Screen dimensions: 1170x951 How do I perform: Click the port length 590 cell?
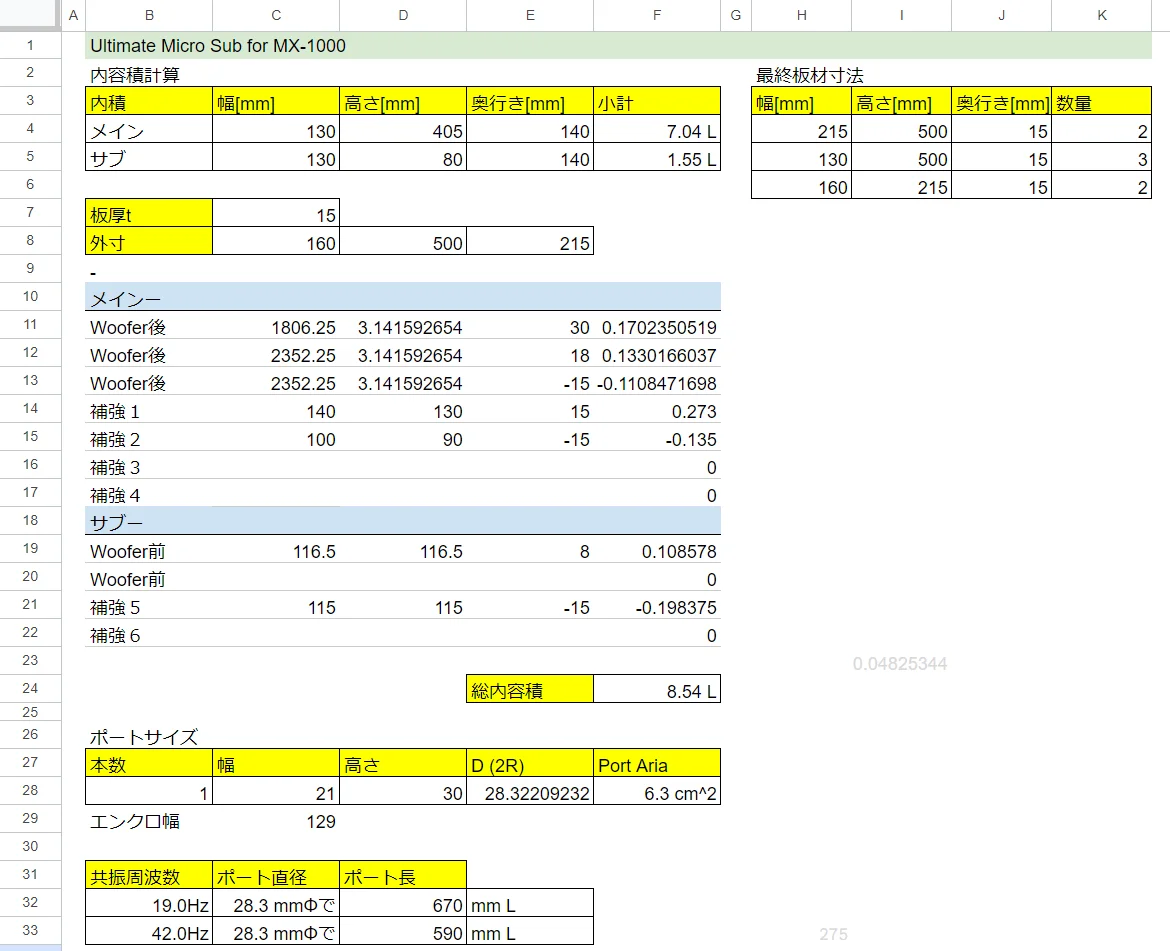[402, 934]
